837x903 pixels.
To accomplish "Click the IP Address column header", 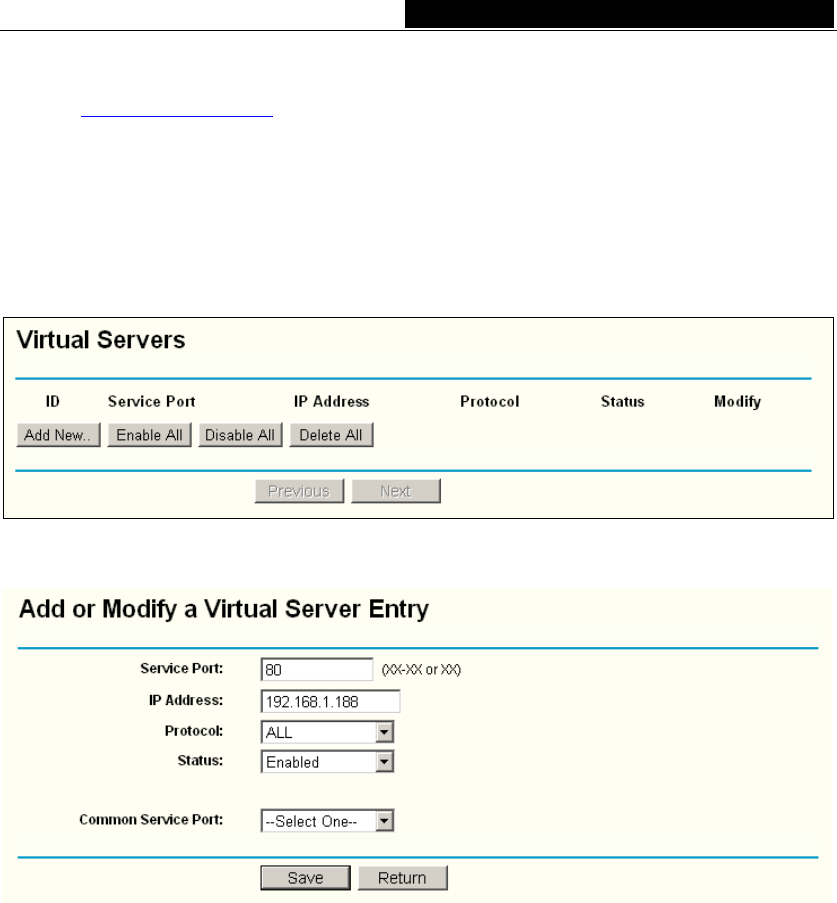I will tap(331, 401).
